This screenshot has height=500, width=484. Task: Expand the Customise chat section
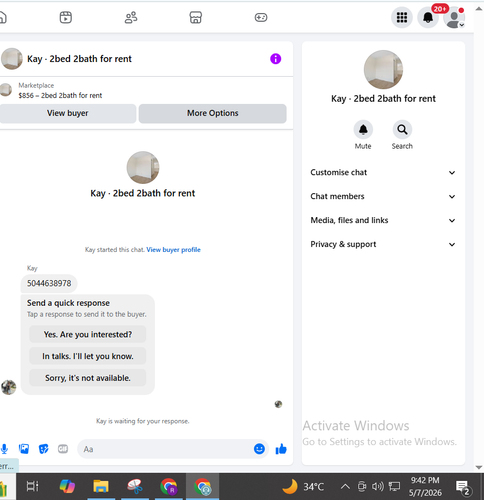pos(383,172)
